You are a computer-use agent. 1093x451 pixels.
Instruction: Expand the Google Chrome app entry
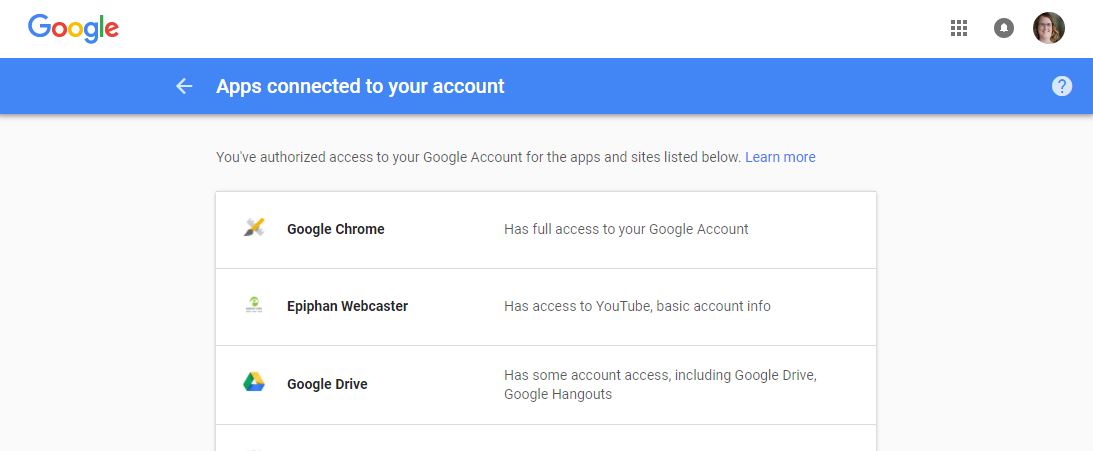(546, 230)
